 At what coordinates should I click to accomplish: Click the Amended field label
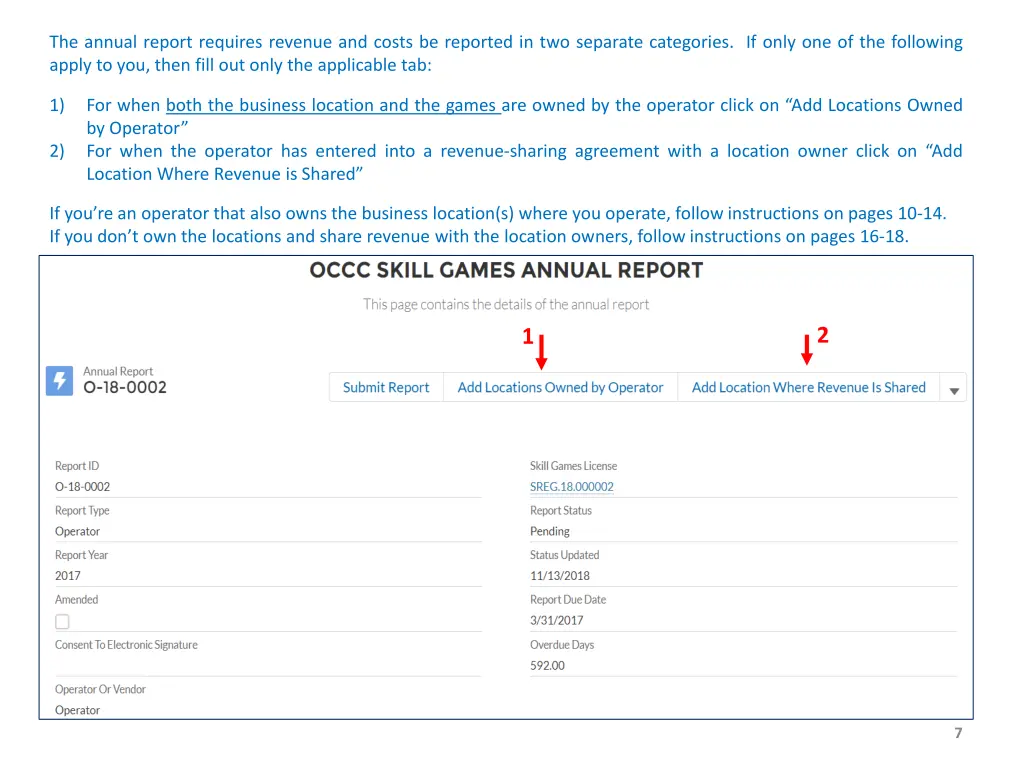pyautogui.click(x=76, y=600)
